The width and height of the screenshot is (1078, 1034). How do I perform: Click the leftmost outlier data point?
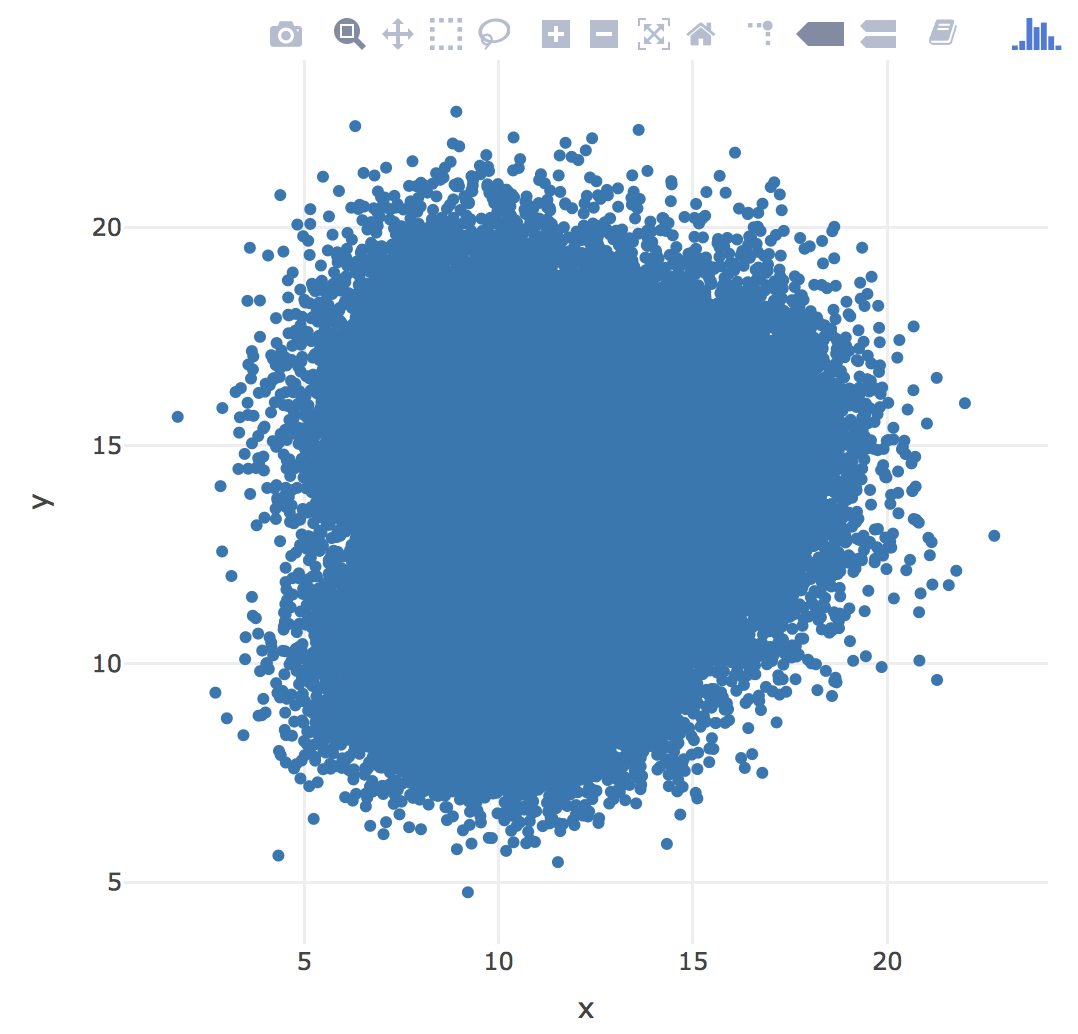(x=178, y=417)
